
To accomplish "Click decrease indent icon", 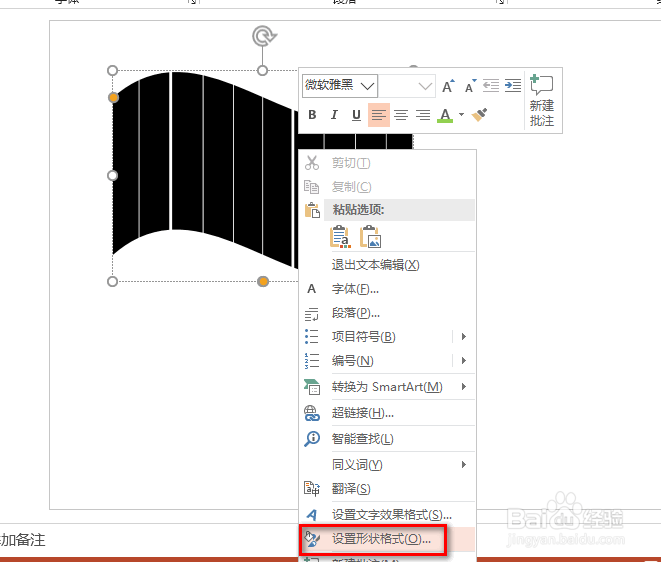I will [491, 86].
